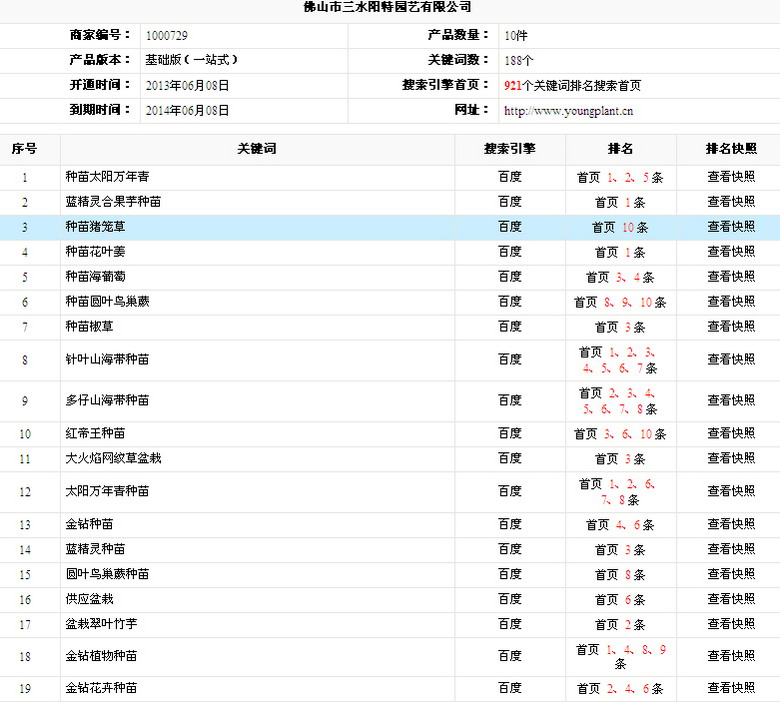Select keyword 种苗海葡萄
Viewport: 780px width, 702px height.
point(95,277)
